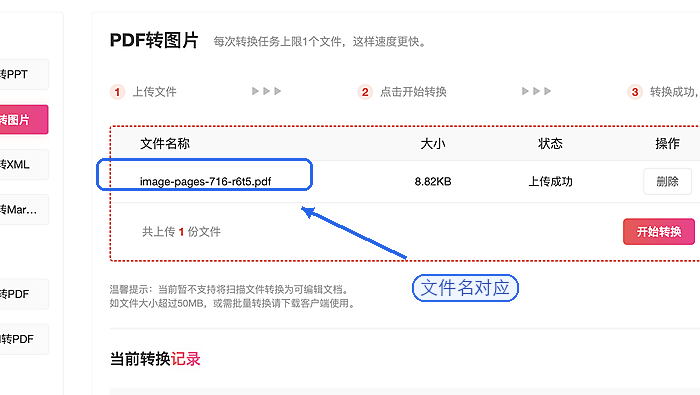Click the 共上传 1 份文件 summary text

pos(181,232)
